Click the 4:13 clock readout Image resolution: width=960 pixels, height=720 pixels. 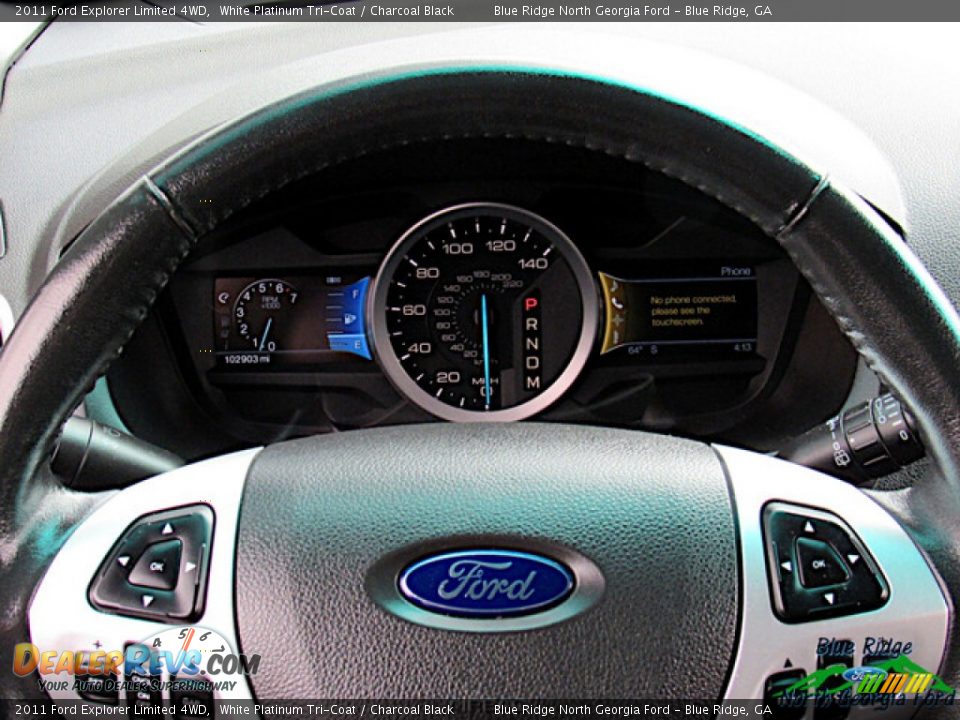click(742, 348)
